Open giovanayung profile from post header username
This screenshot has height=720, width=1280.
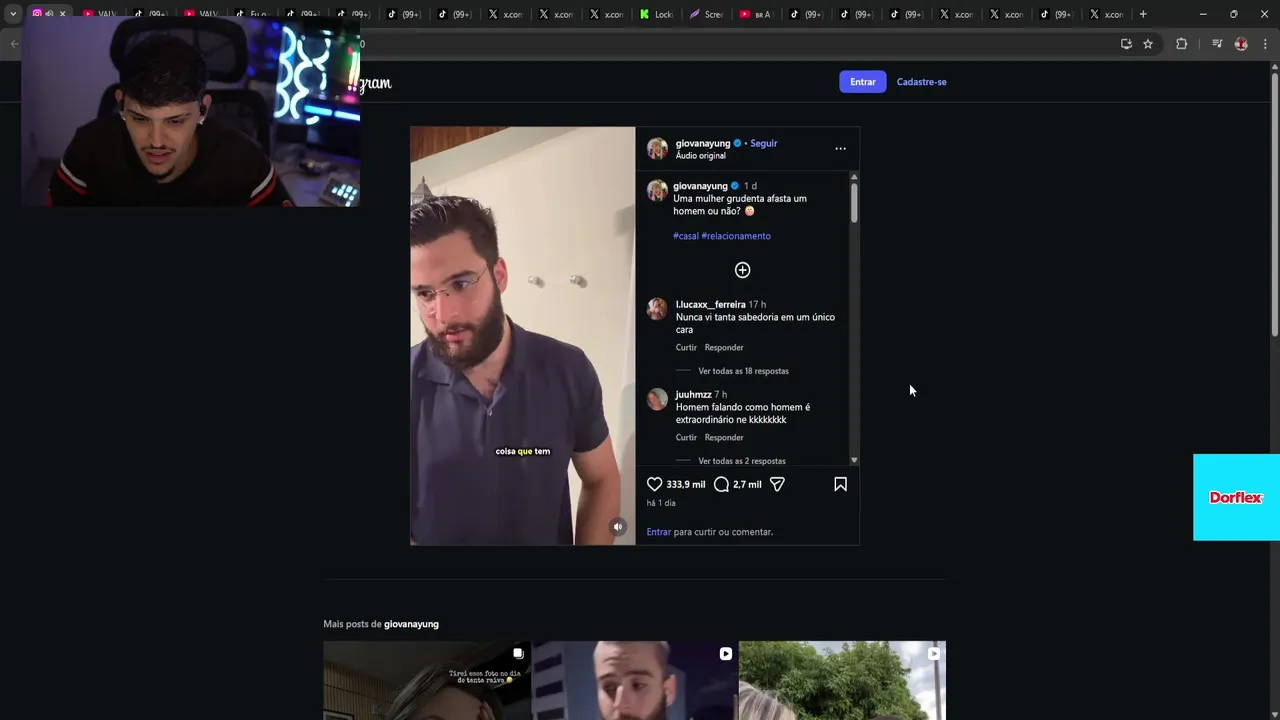pos(703,143)
